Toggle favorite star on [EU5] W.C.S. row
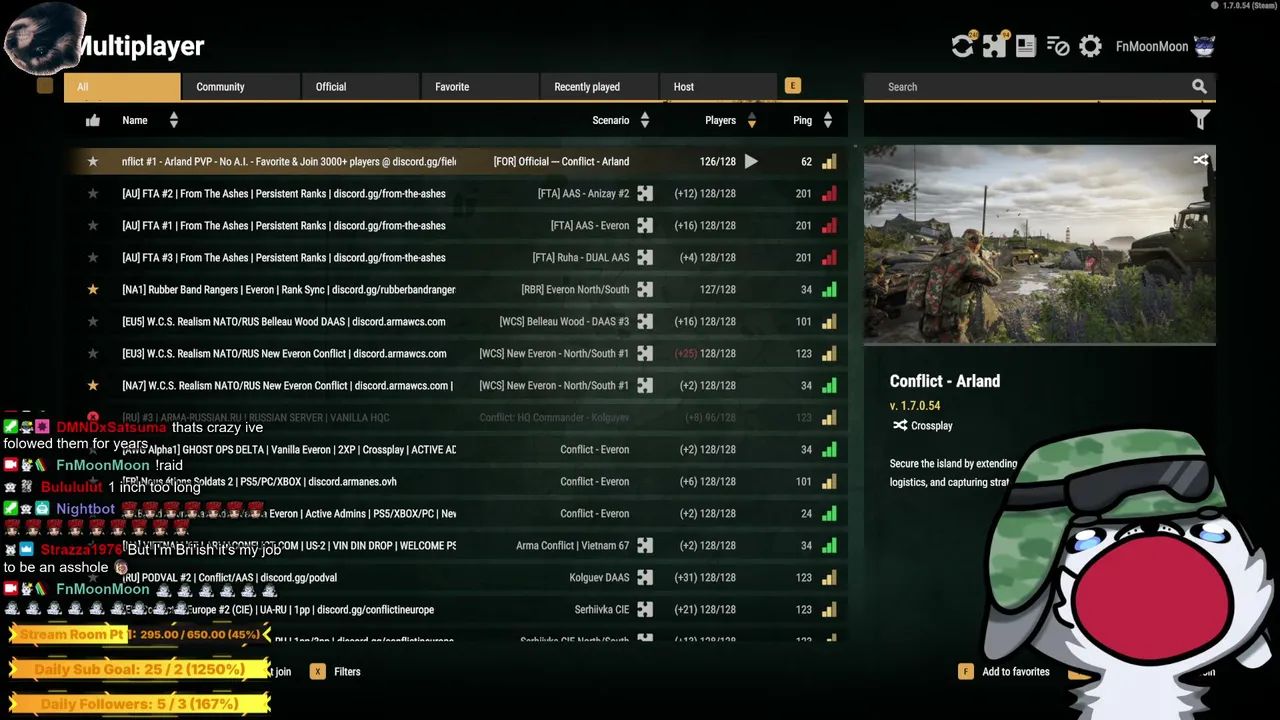The height and width of the screenshot is (720, 1280). point(93,321)
